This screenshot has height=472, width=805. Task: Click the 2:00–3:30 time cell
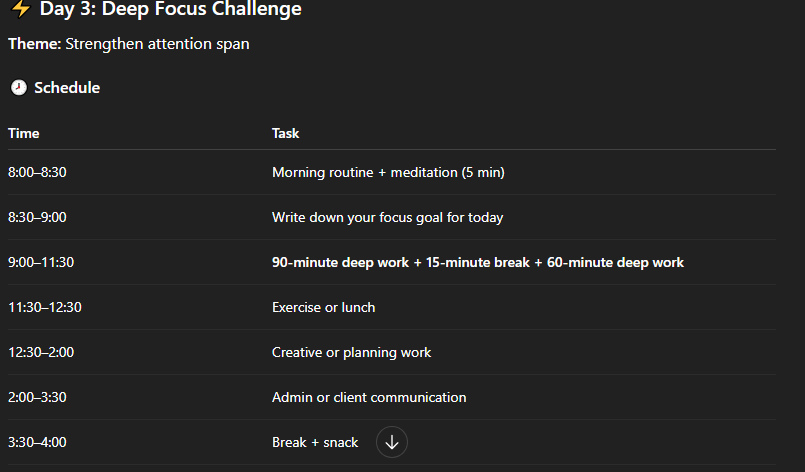click(37, 397)
